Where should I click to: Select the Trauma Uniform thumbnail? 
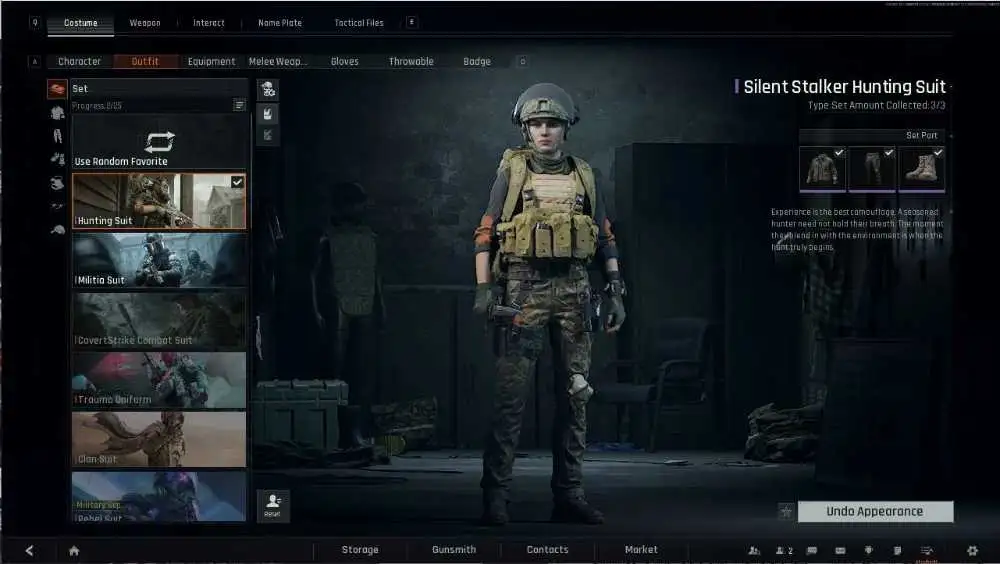click(x=159, y=380)
